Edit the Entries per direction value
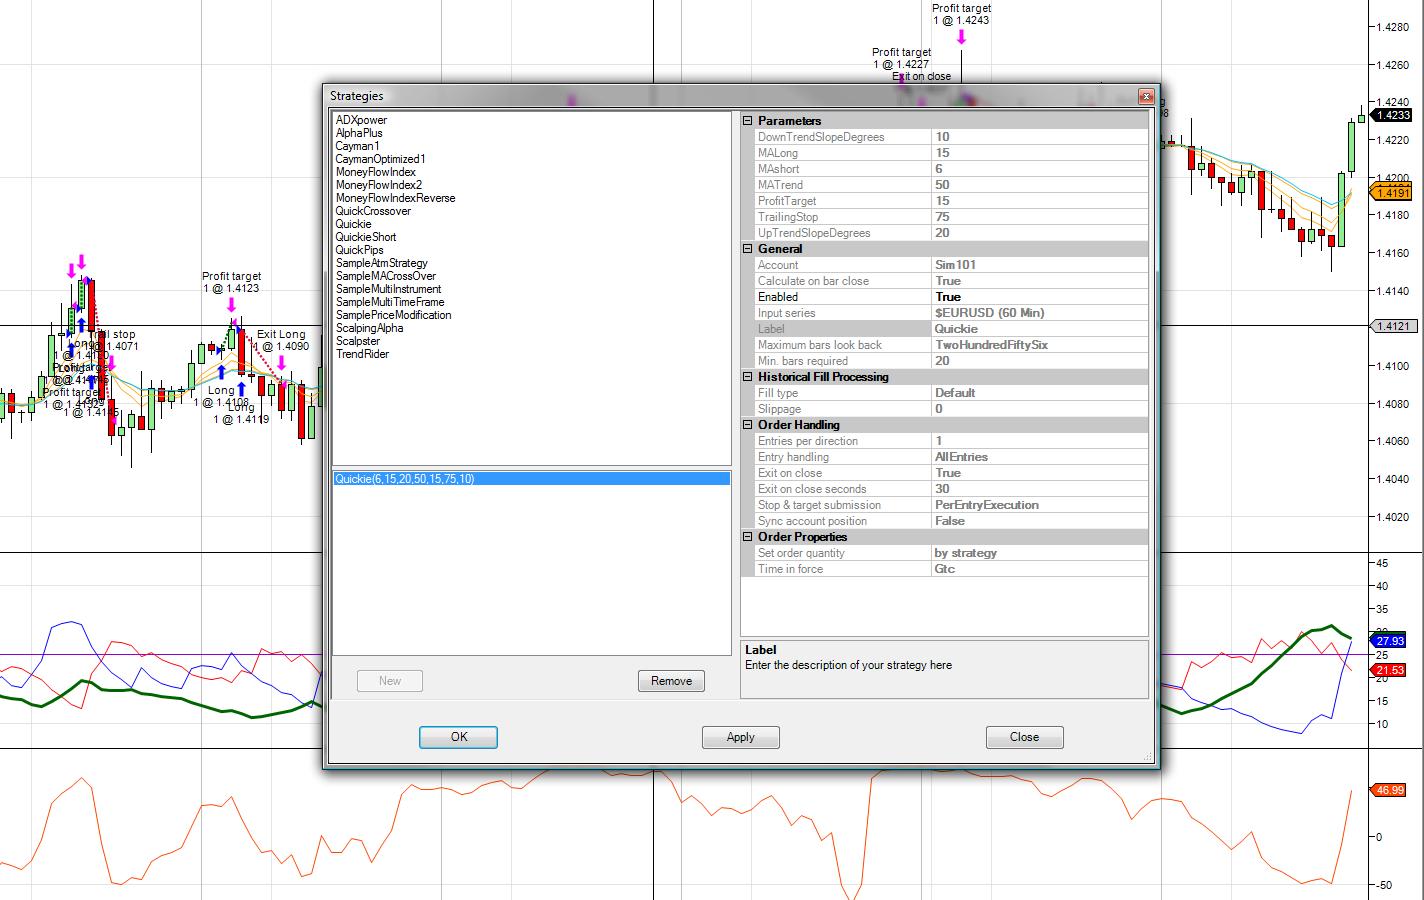 (x=1040, y=441)
